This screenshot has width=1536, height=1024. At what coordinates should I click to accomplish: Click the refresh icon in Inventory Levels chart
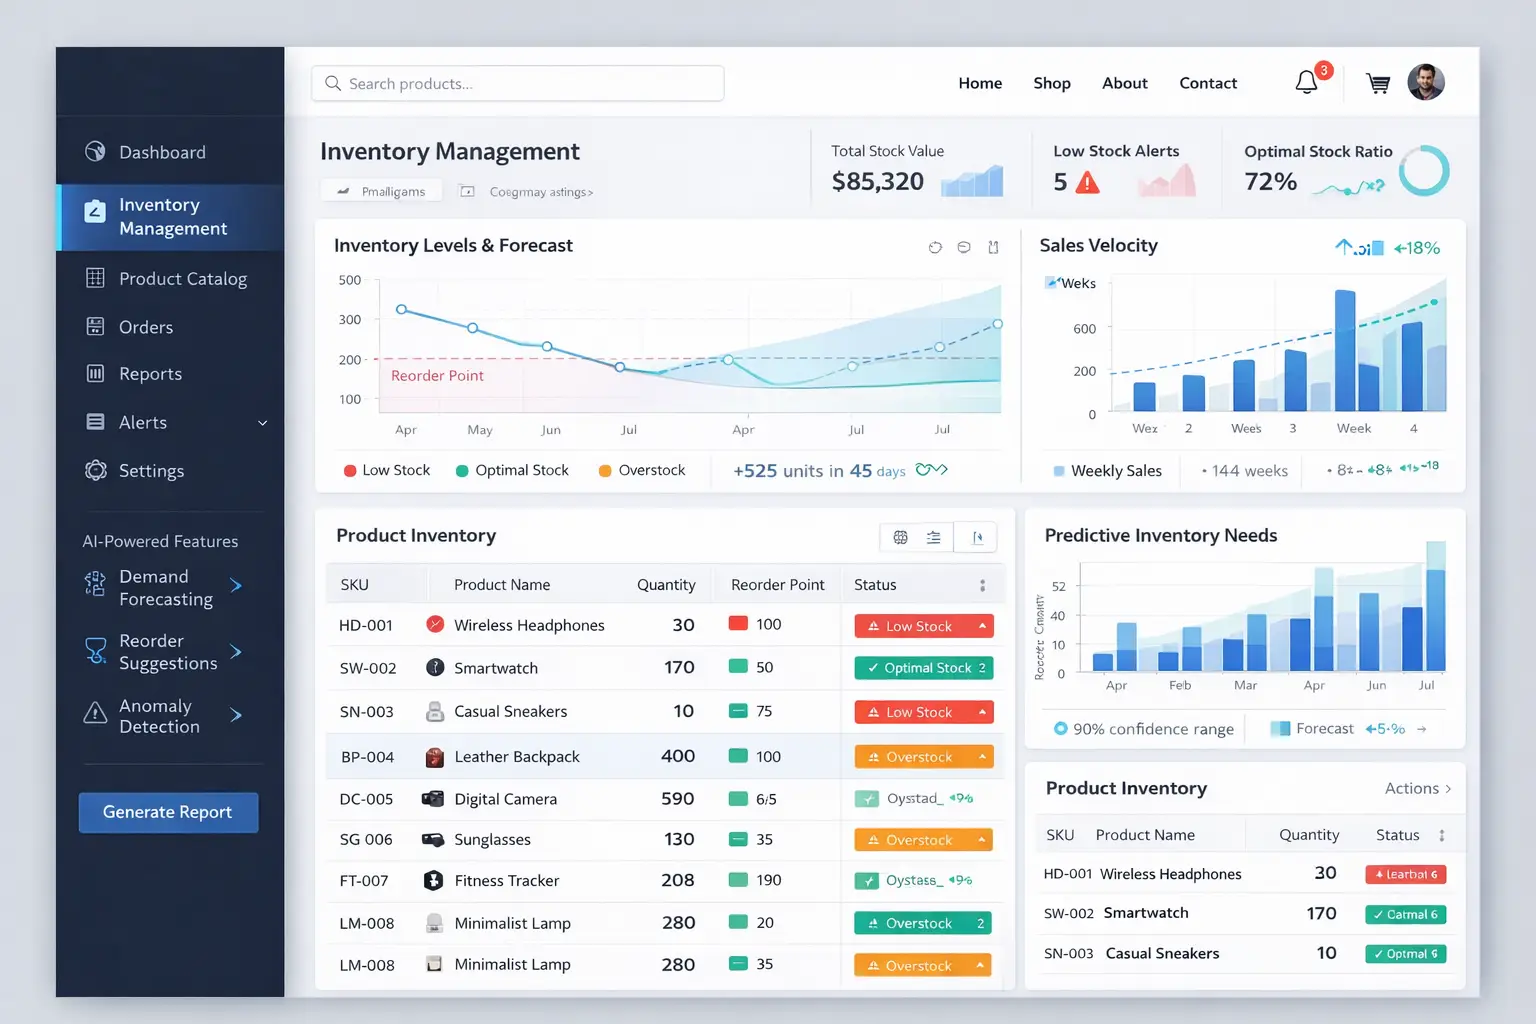click(935, 247)
